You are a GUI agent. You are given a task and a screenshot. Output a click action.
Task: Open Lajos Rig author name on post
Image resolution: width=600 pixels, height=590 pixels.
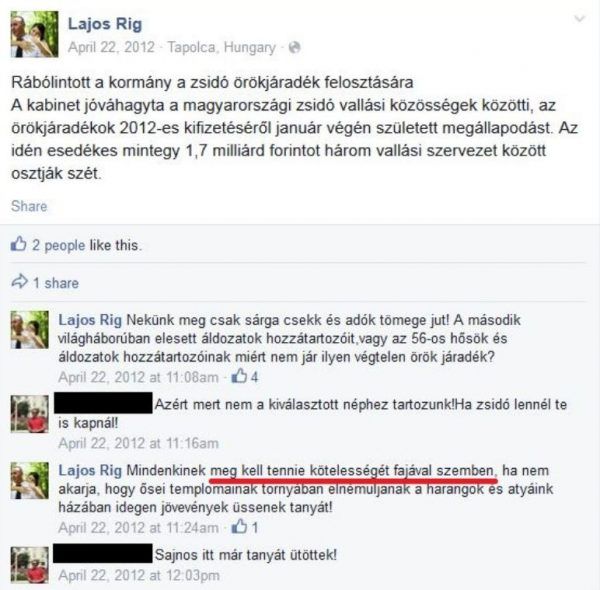[x=105, y=24]
